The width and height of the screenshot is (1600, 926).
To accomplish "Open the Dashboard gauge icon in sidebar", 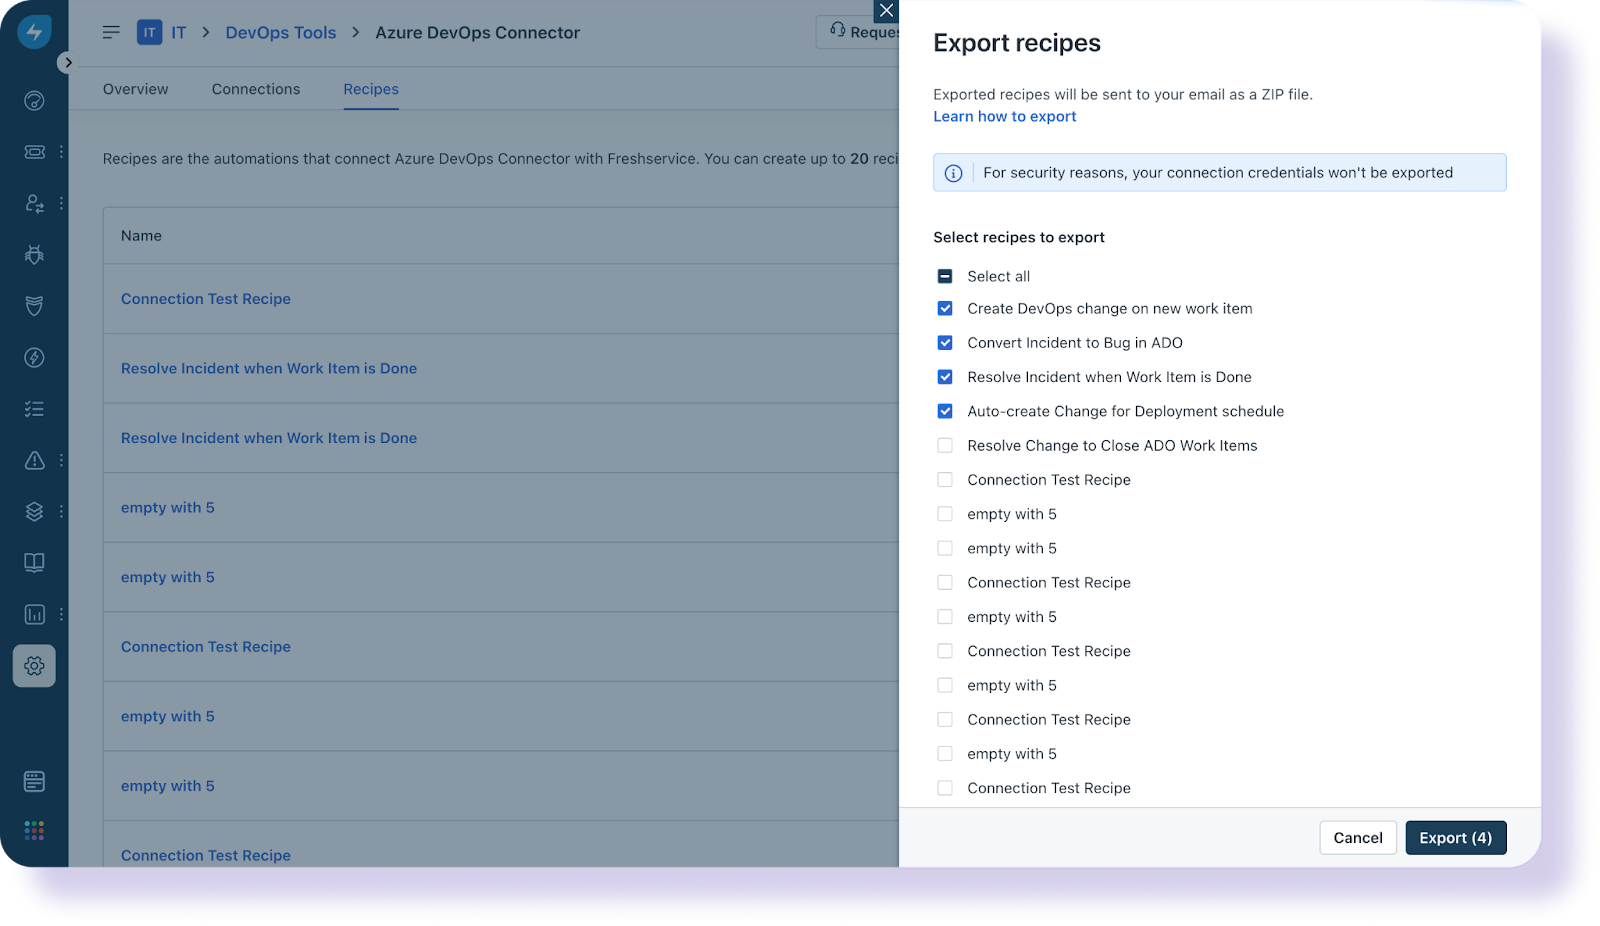I will click(34, 100).
